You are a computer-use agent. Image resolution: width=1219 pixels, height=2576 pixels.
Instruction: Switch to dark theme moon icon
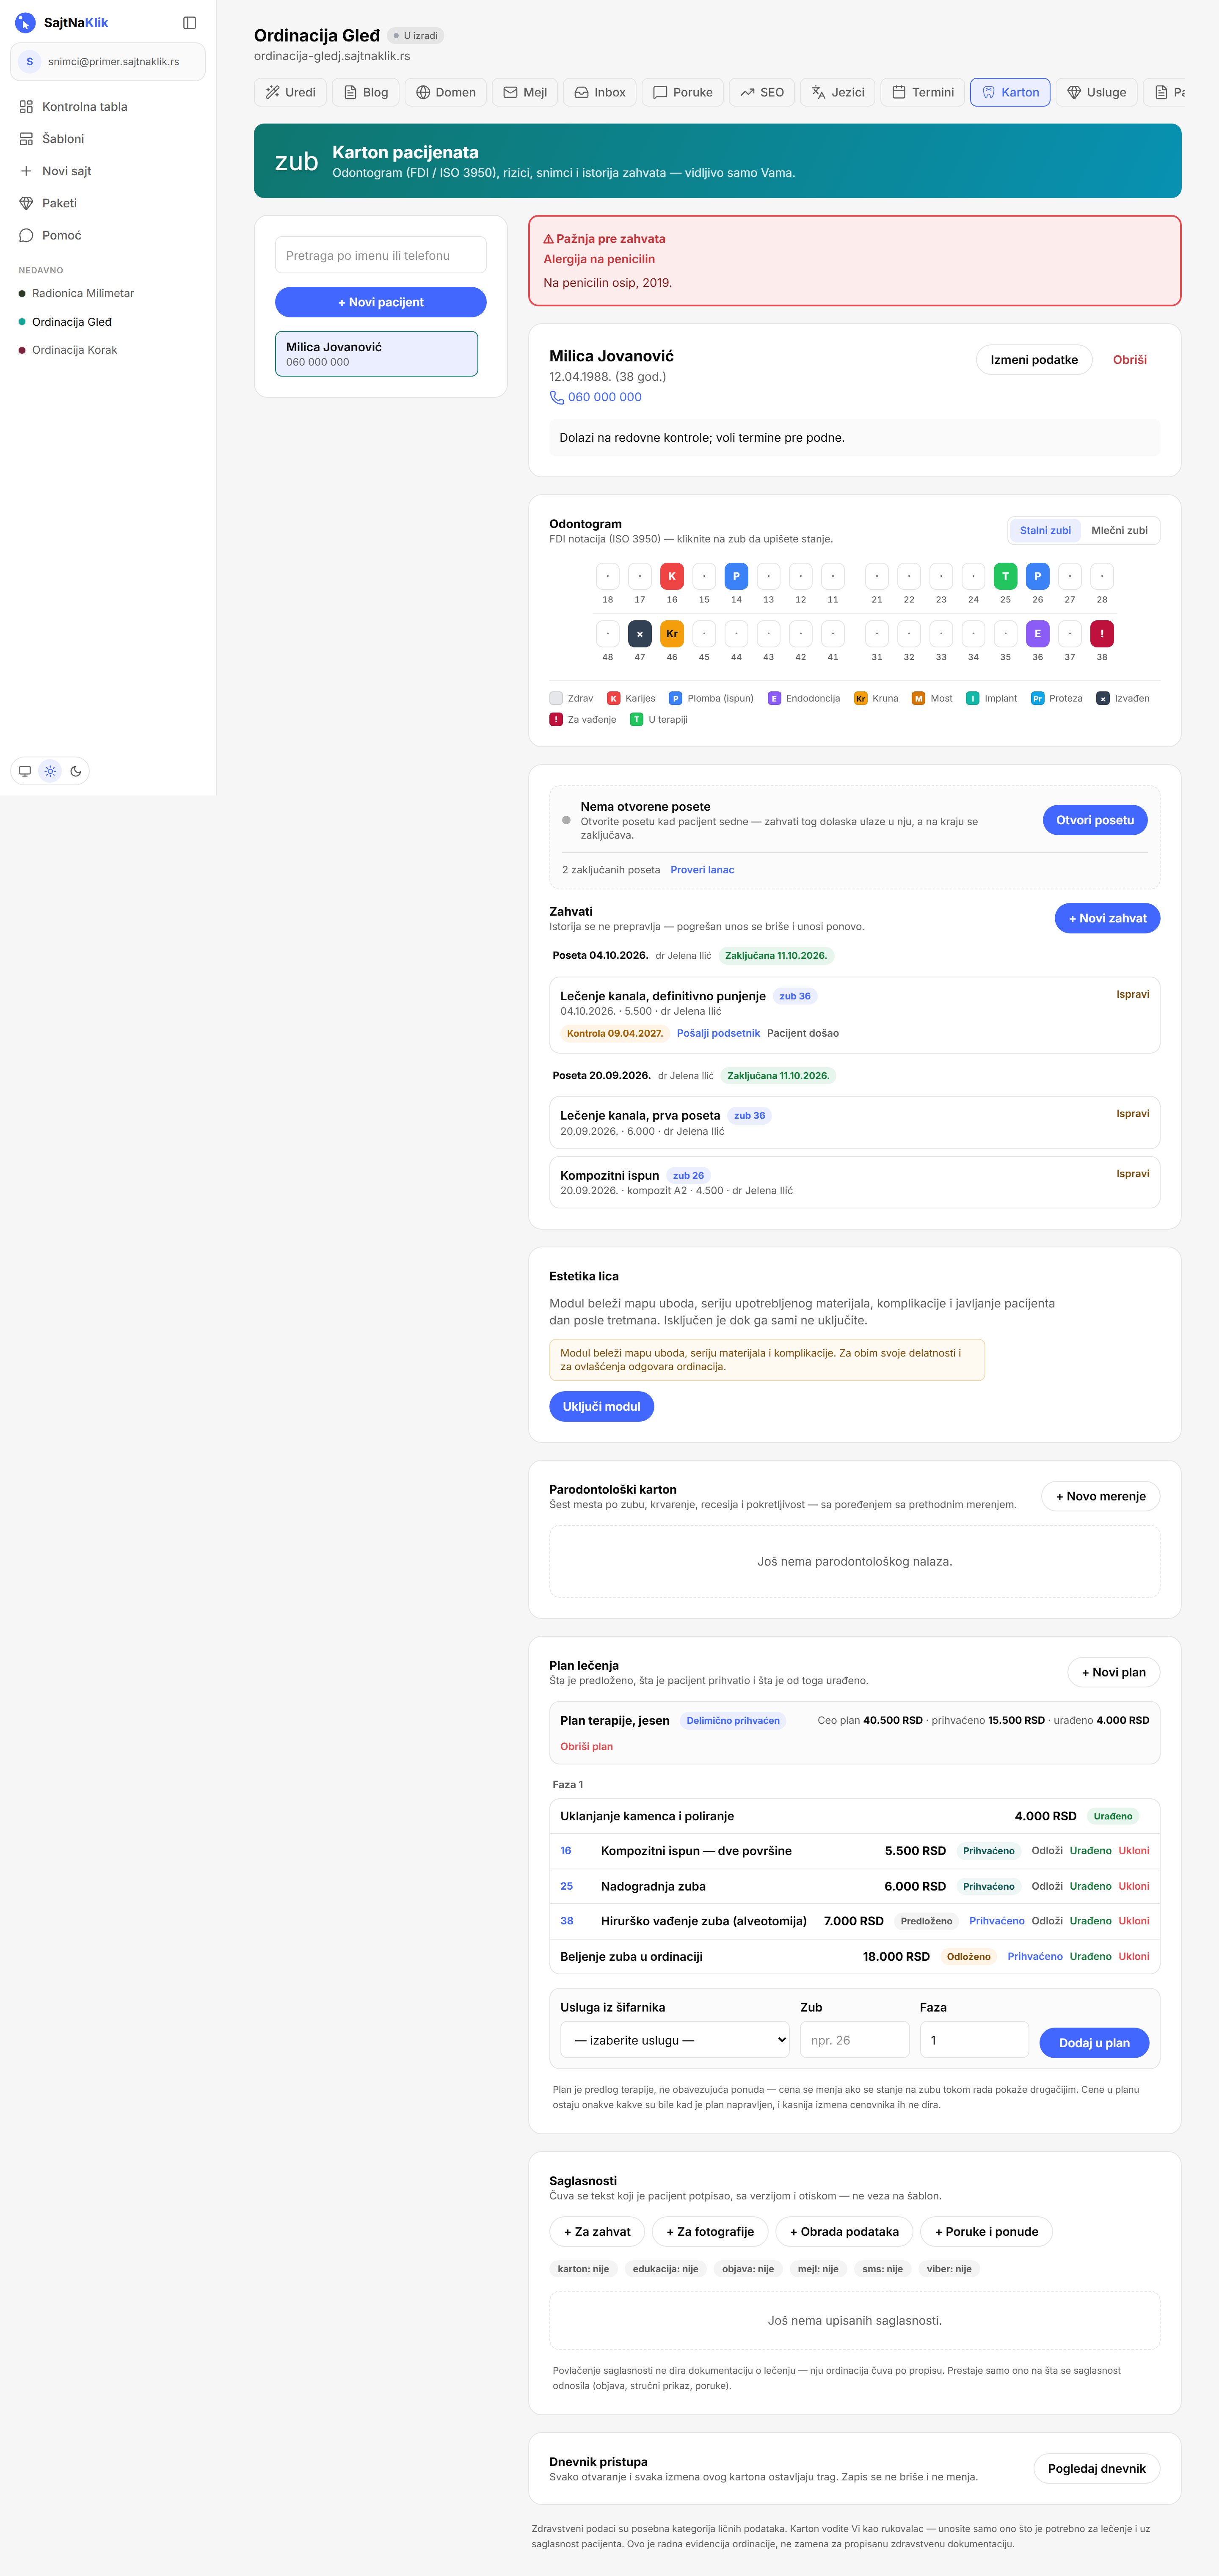(76, 771)
